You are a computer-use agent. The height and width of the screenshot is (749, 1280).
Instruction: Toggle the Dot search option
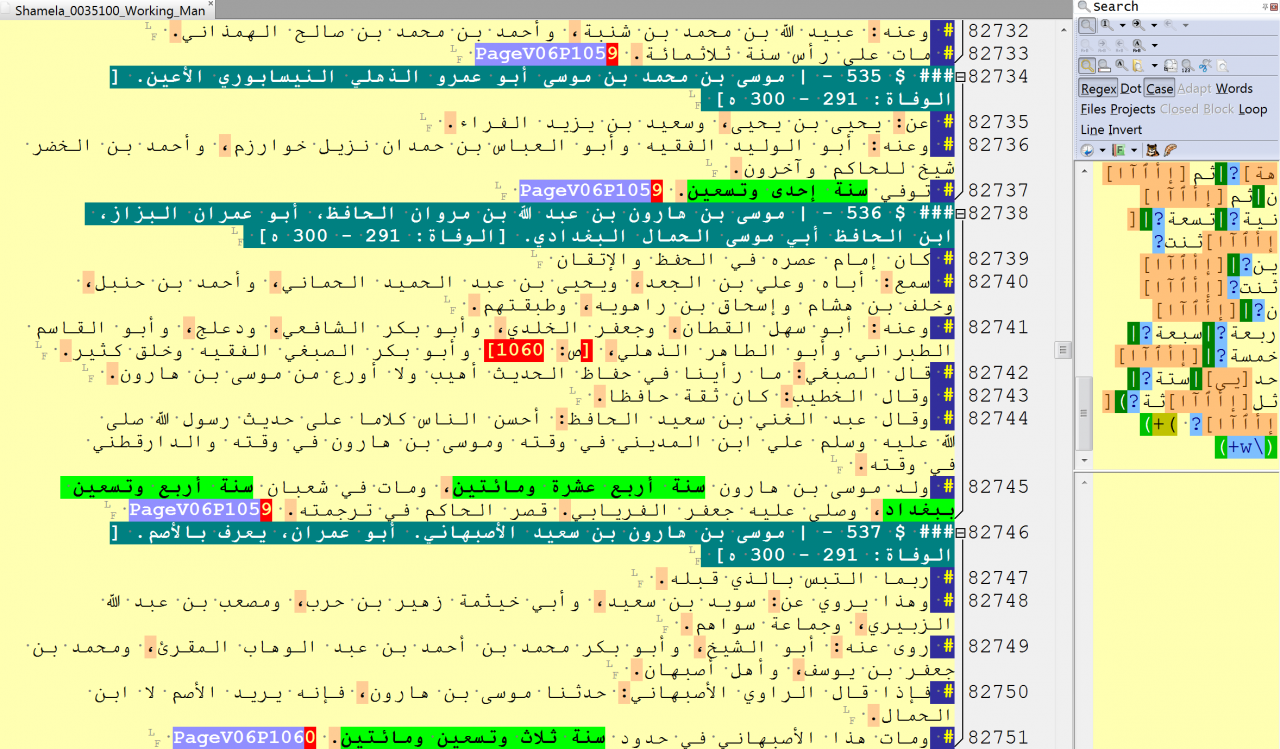pyautogui.click(x=1130, y=88)
